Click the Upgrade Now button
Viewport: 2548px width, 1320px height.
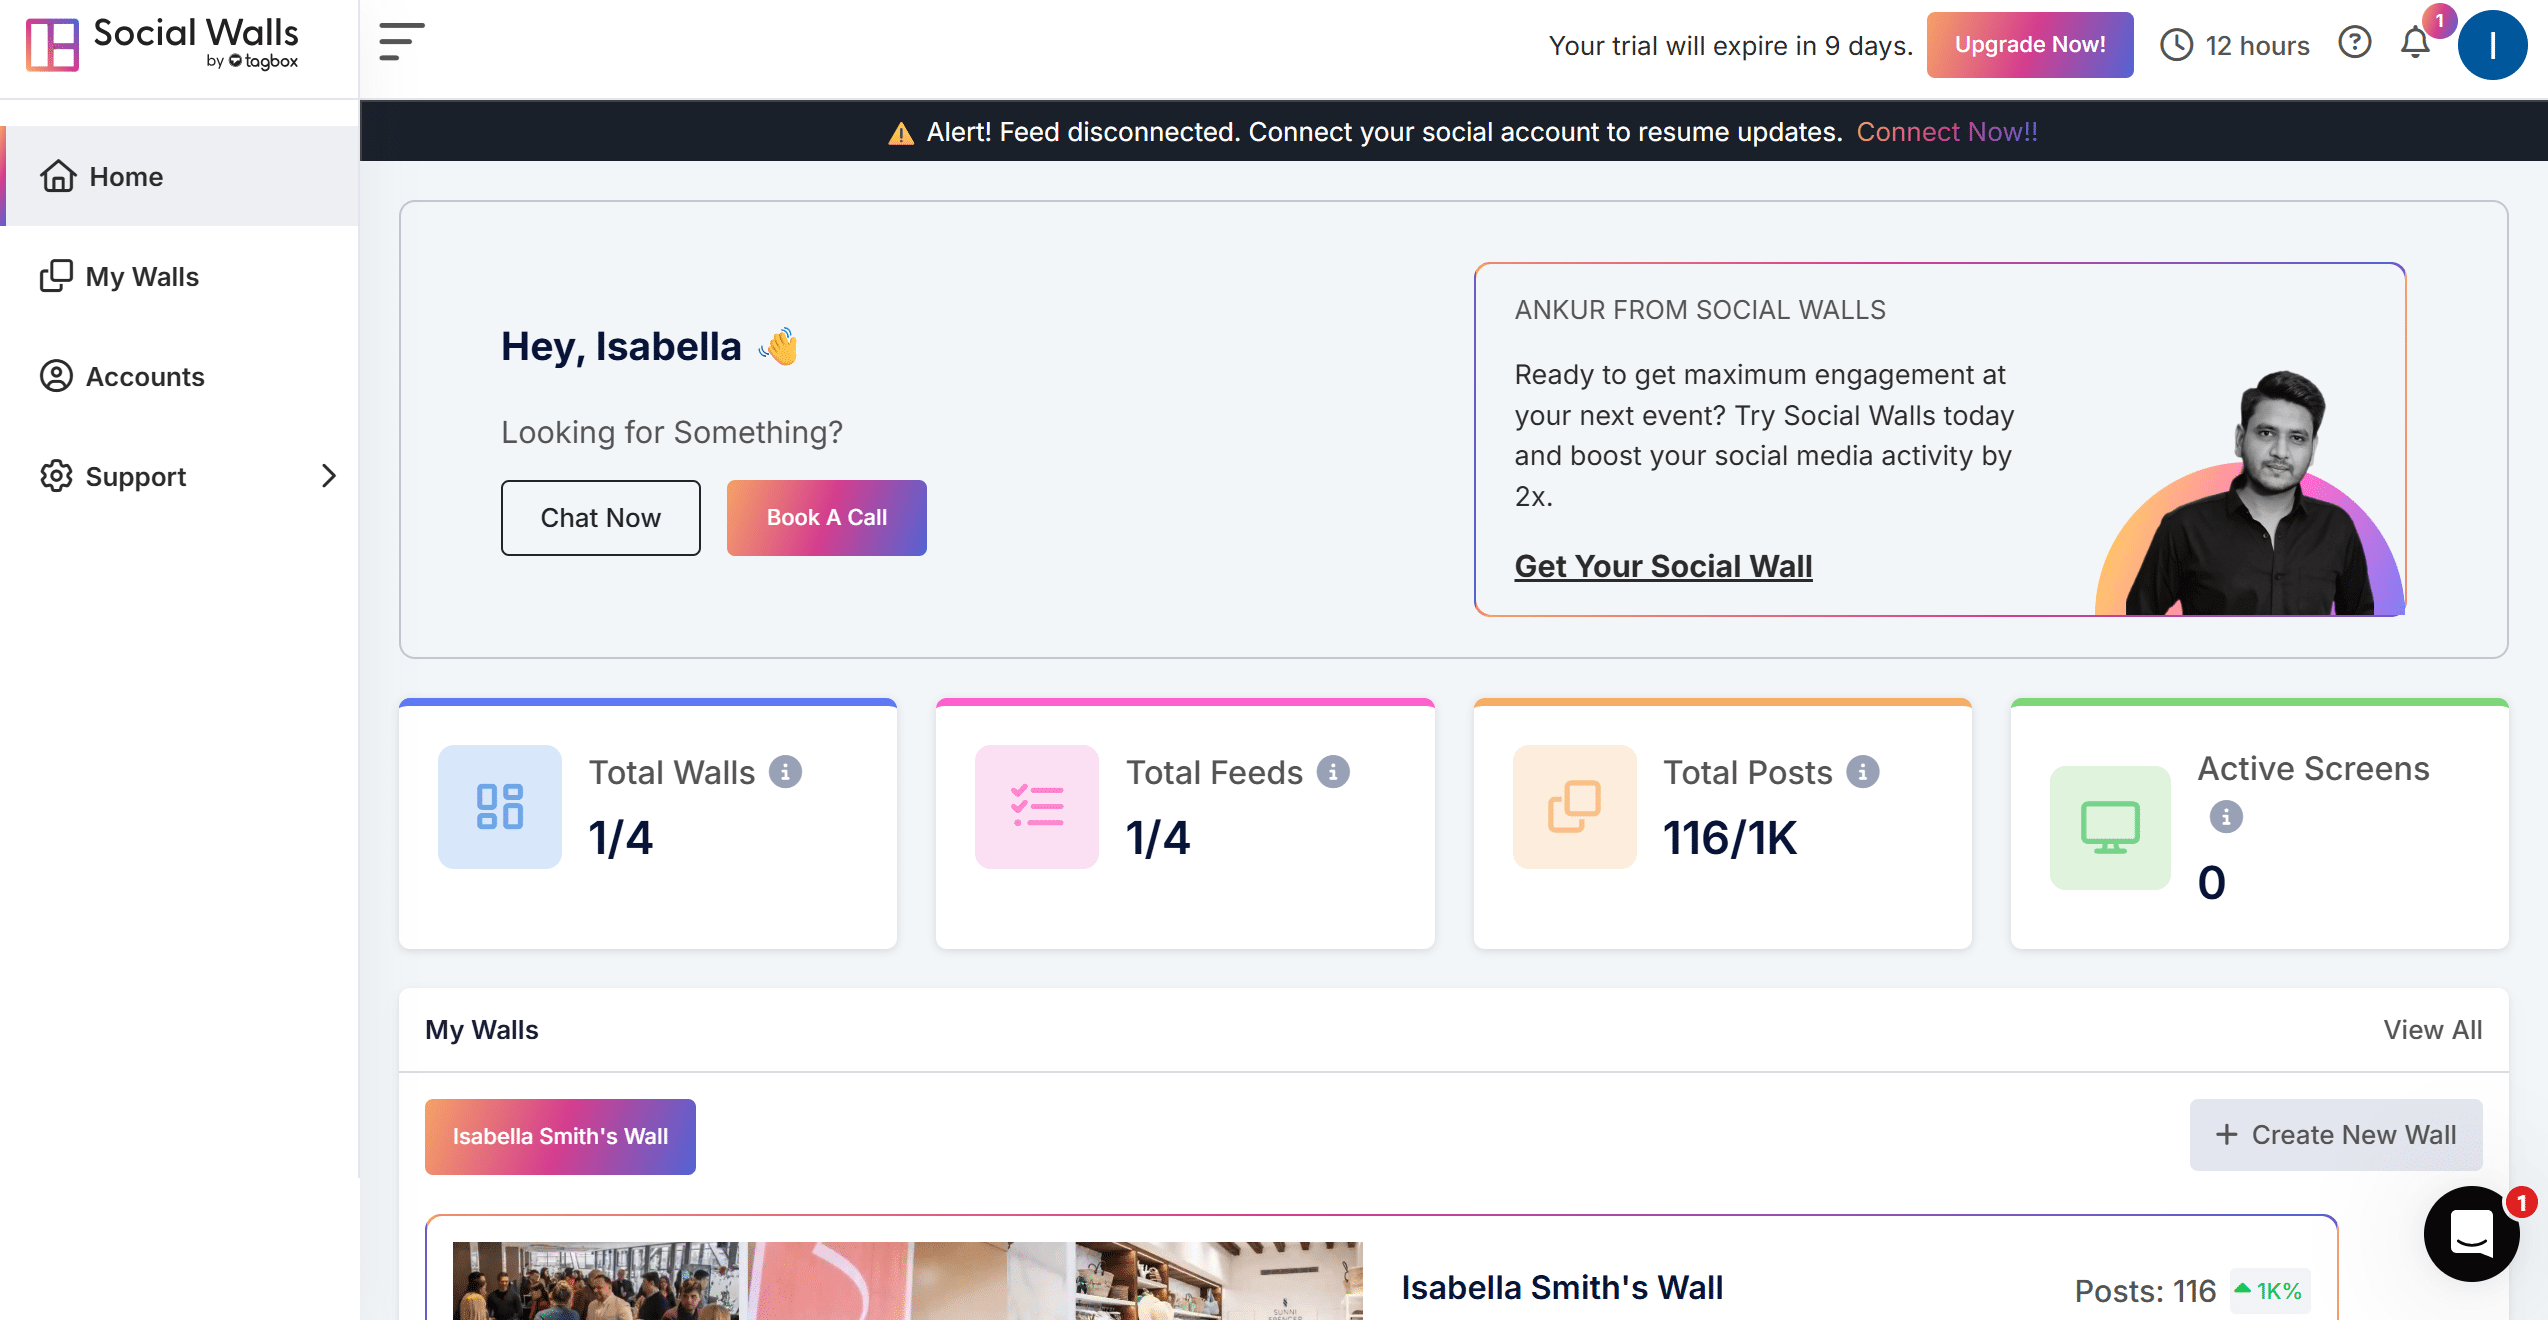[x=2030, y=44]
